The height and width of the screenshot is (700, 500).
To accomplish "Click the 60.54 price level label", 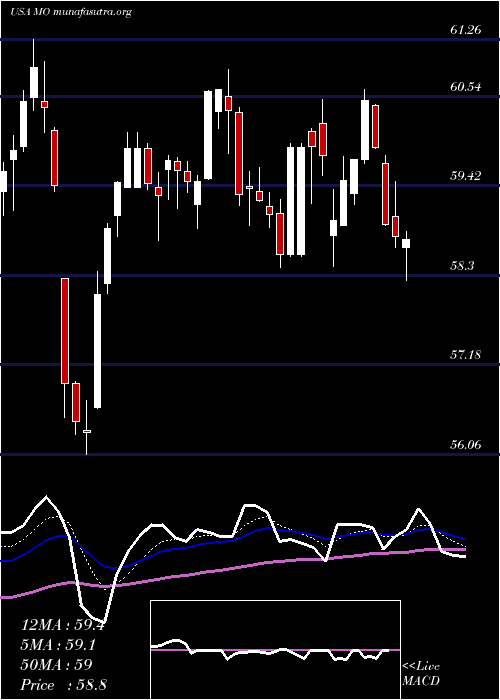I will click(x=466, y=87).
